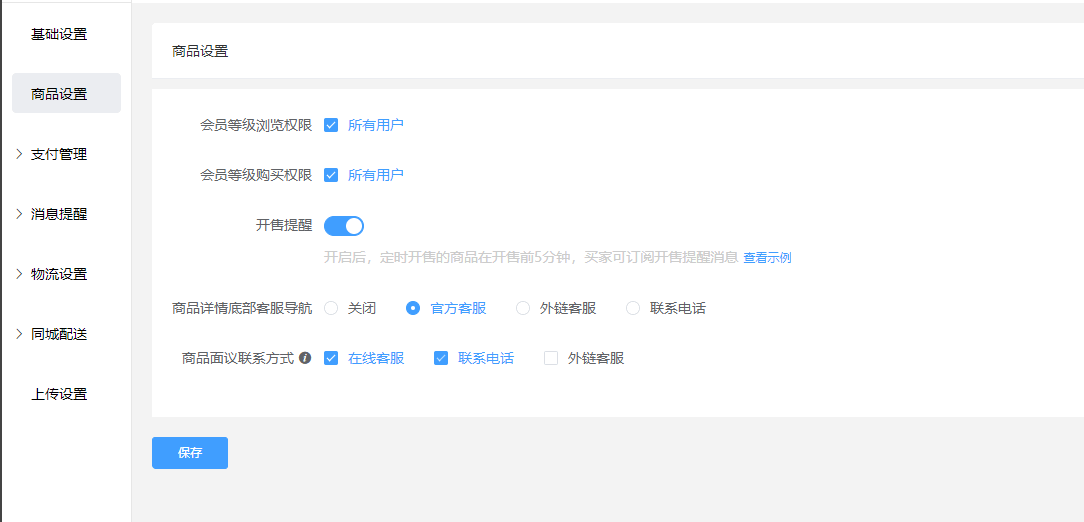Viewport: 1084px width, 522px height.
Task: Open the info icon beside 商品面议联系方式
Action: tap(305, 358)
